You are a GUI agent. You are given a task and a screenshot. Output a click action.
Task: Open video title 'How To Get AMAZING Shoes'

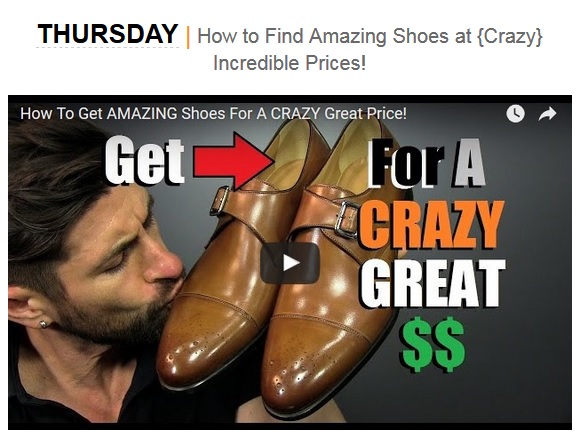click(x=213, y=113)
